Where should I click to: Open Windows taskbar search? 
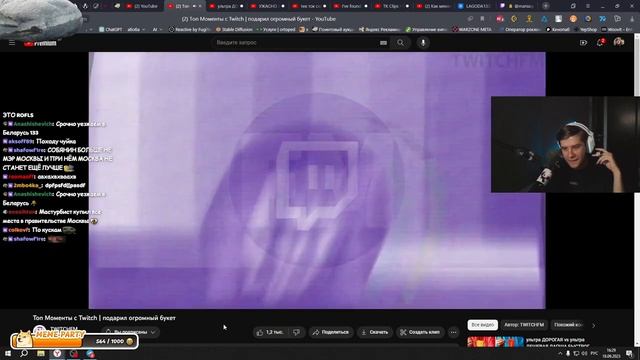pos(24,353)
